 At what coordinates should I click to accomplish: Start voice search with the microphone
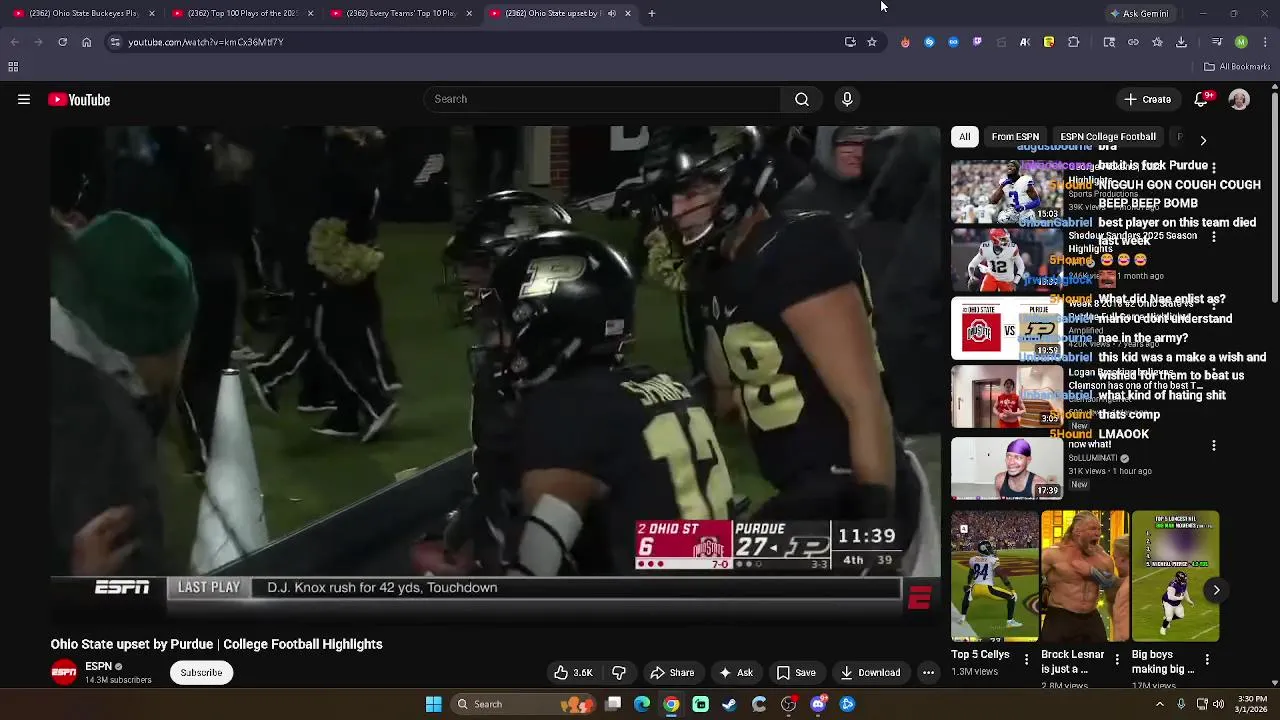(847, 99)
